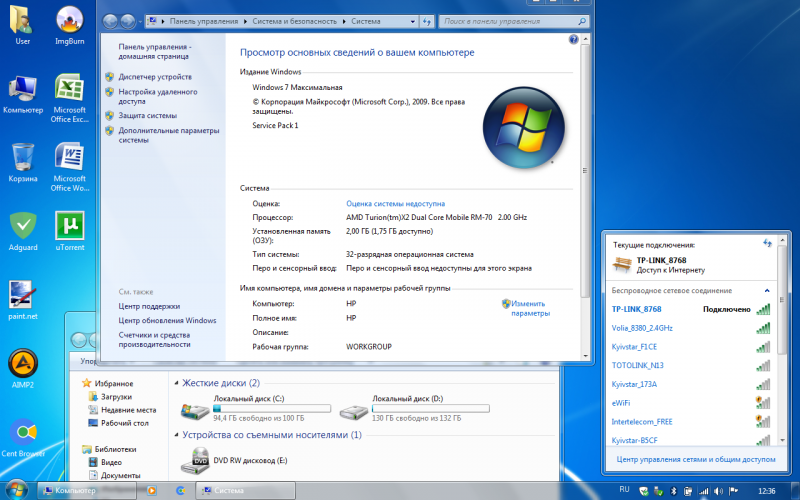The image size is (800, 500).
Task: Select TP-LINK_8768 network in list
Action: tap(691, 309)
